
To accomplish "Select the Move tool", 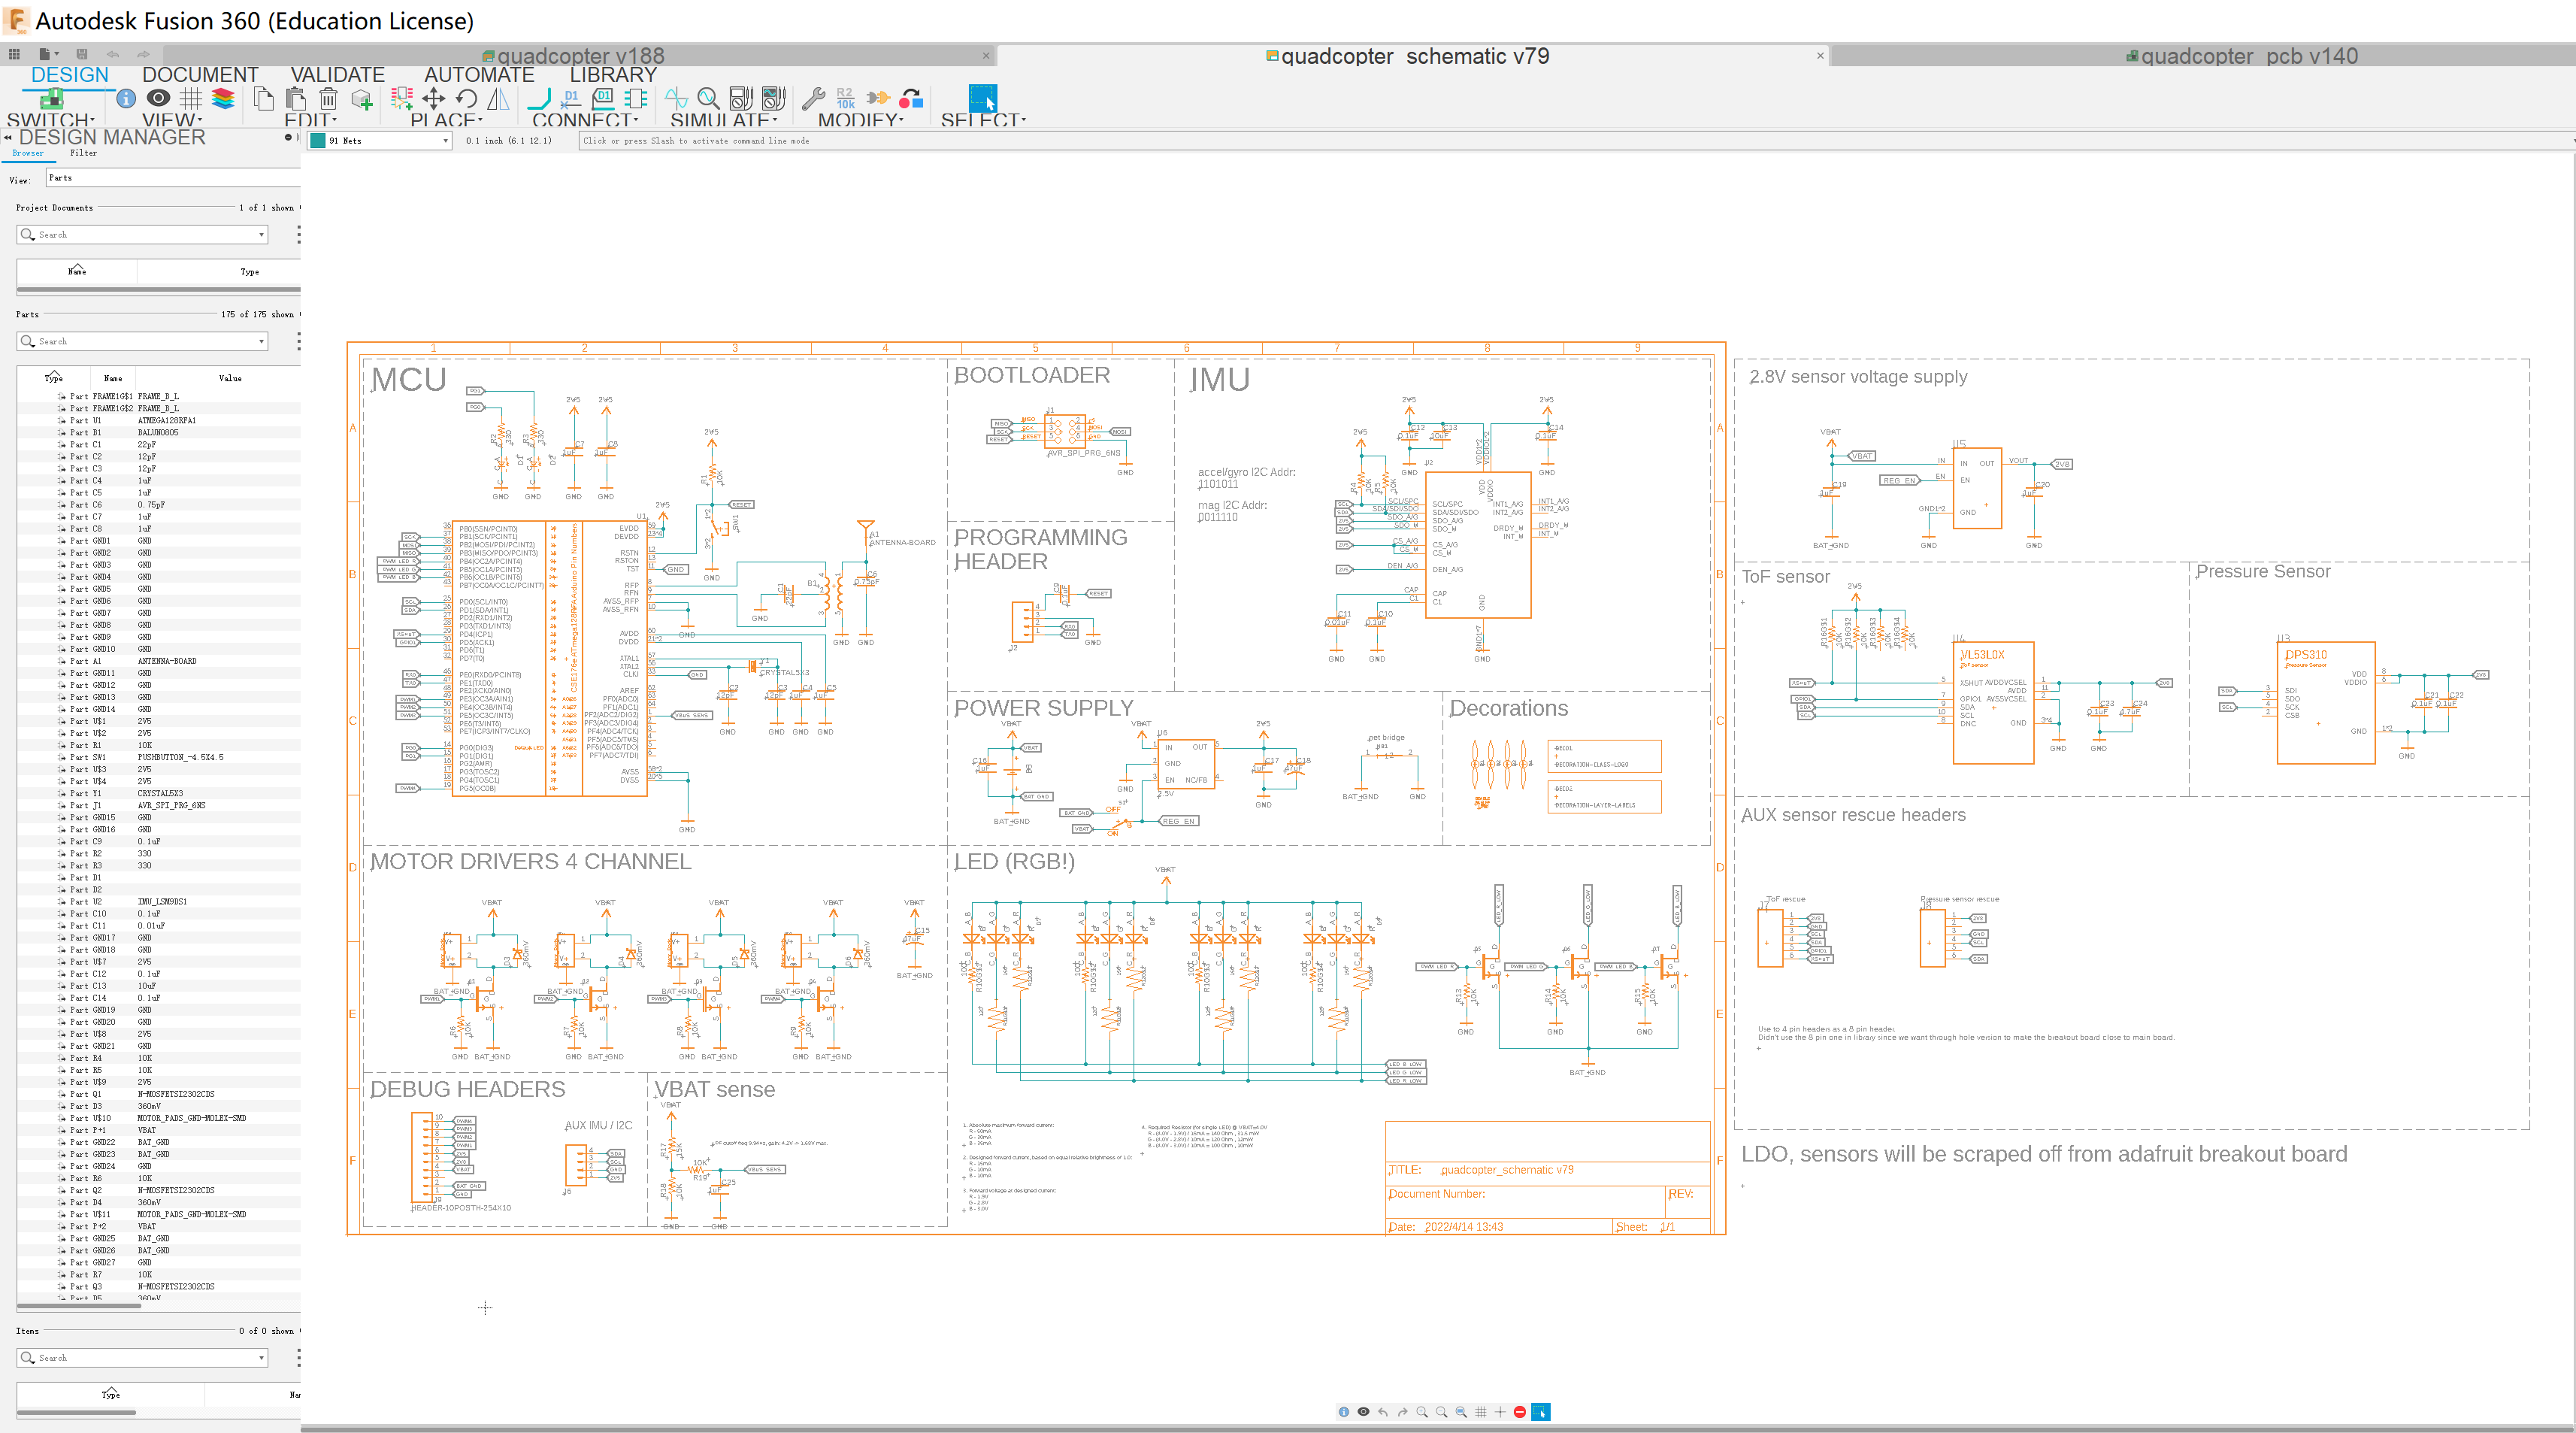I will [434, 98].
